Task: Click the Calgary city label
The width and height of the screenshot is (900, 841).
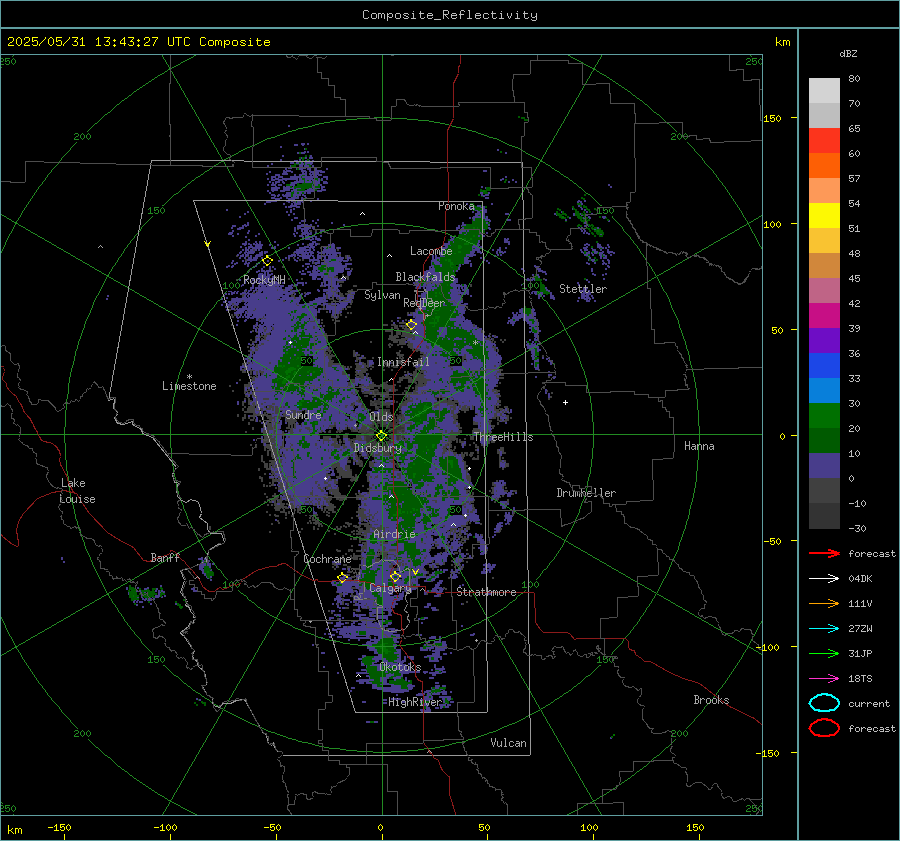Action: pos(390,588)
